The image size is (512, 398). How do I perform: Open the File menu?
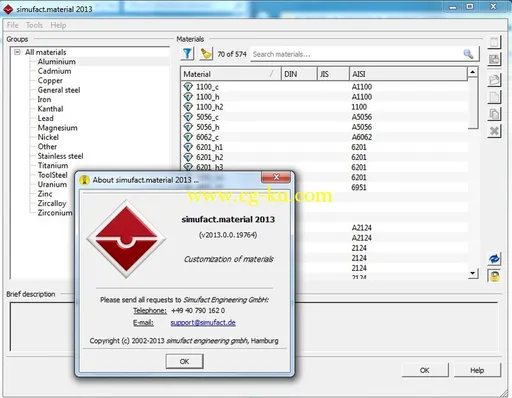[x=12, y=25]
